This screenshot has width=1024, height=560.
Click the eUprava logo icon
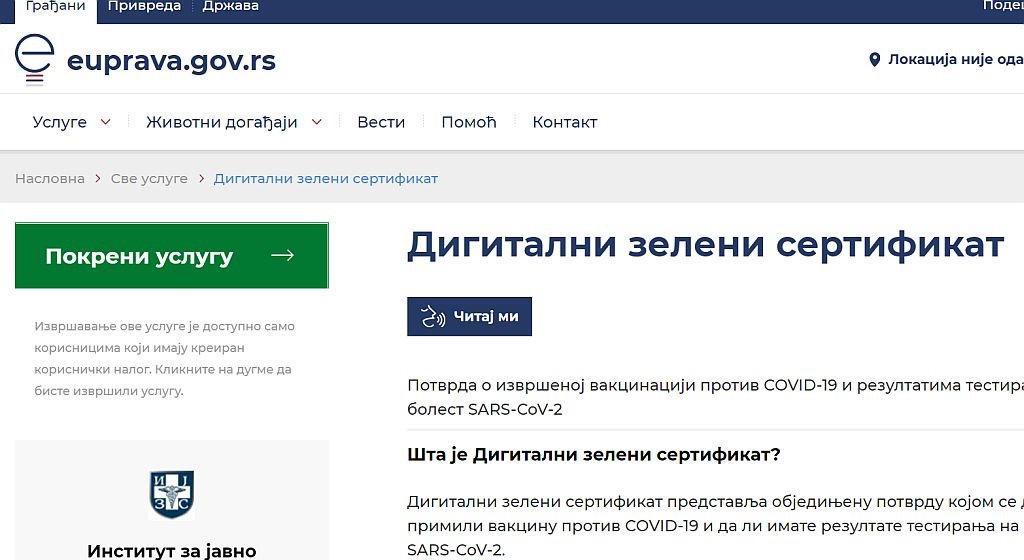[34, 60]
